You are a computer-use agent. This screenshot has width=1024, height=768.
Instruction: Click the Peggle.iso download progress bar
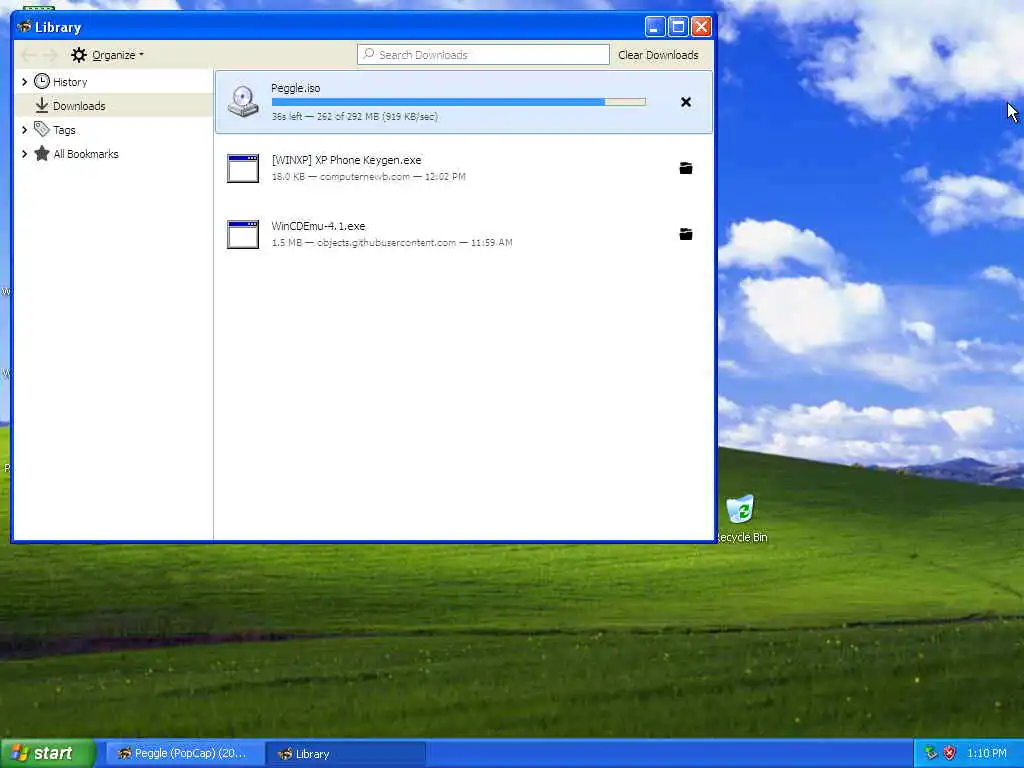458,102
